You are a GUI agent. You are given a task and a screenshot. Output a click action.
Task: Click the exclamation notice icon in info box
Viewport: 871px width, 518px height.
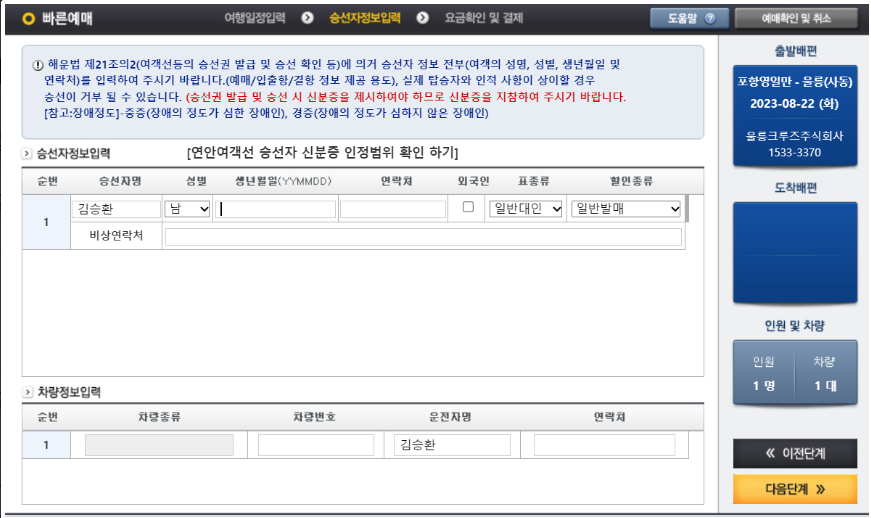[38, 65]
